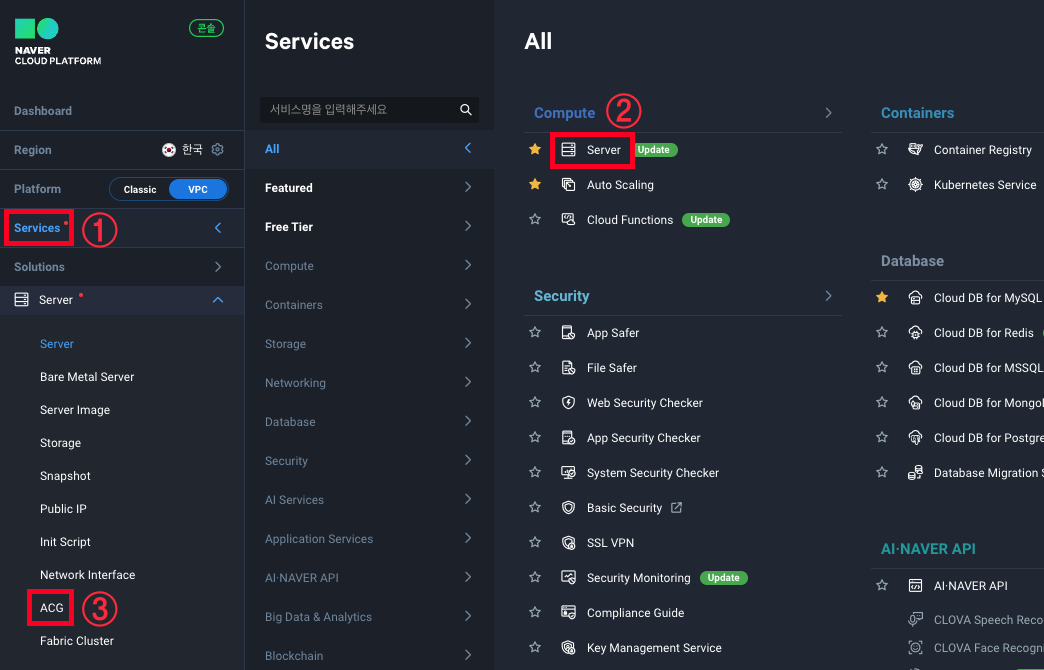Image resolution: width=1044 pixels, height=670 pixels.
Task: Click the App Safer icon
Action: (568, 332)
